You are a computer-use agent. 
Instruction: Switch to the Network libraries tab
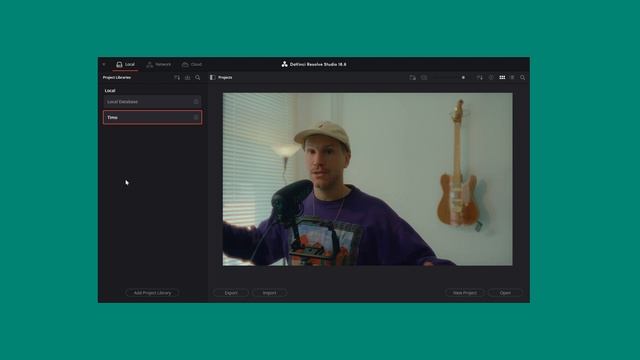coord(159,64)
